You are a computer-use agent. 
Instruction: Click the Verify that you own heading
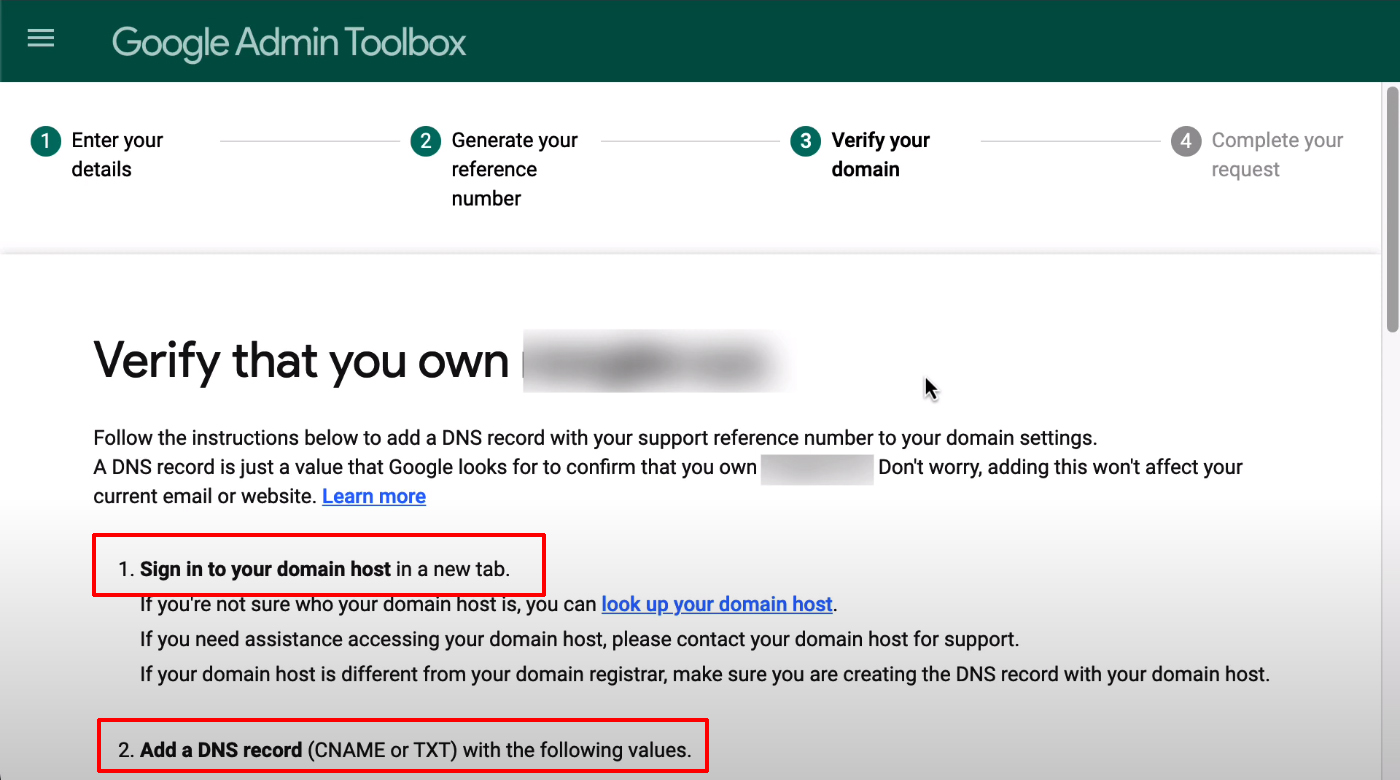pyautogui.click(x=300, y=360)
